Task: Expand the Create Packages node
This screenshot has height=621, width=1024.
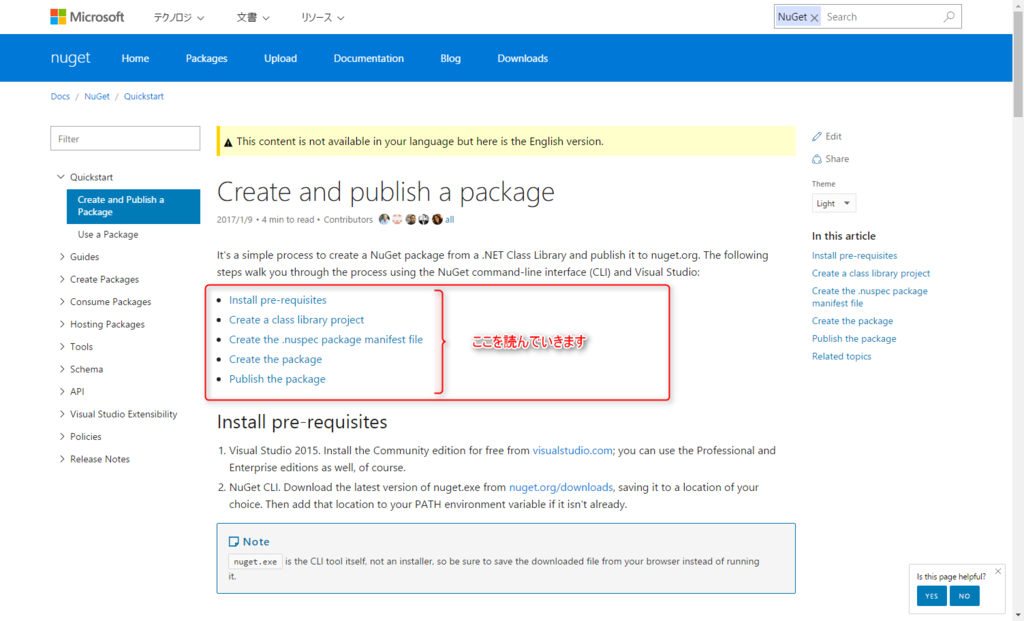Action: 62,279
